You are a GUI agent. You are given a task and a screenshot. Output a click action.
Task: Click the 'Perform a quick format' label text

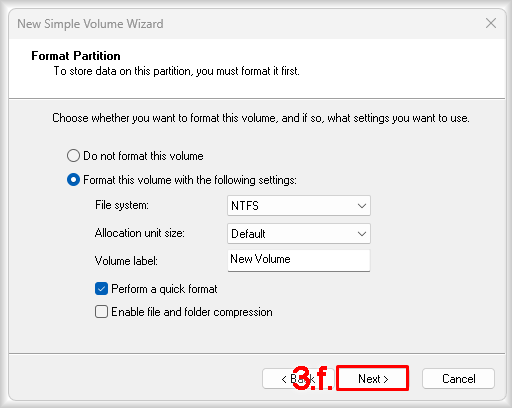click(164, 289)
